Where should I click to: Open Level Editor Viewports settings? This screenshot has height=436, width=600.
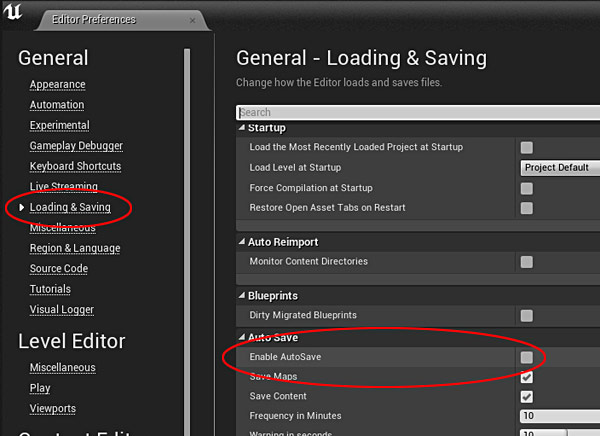(53, 408)
